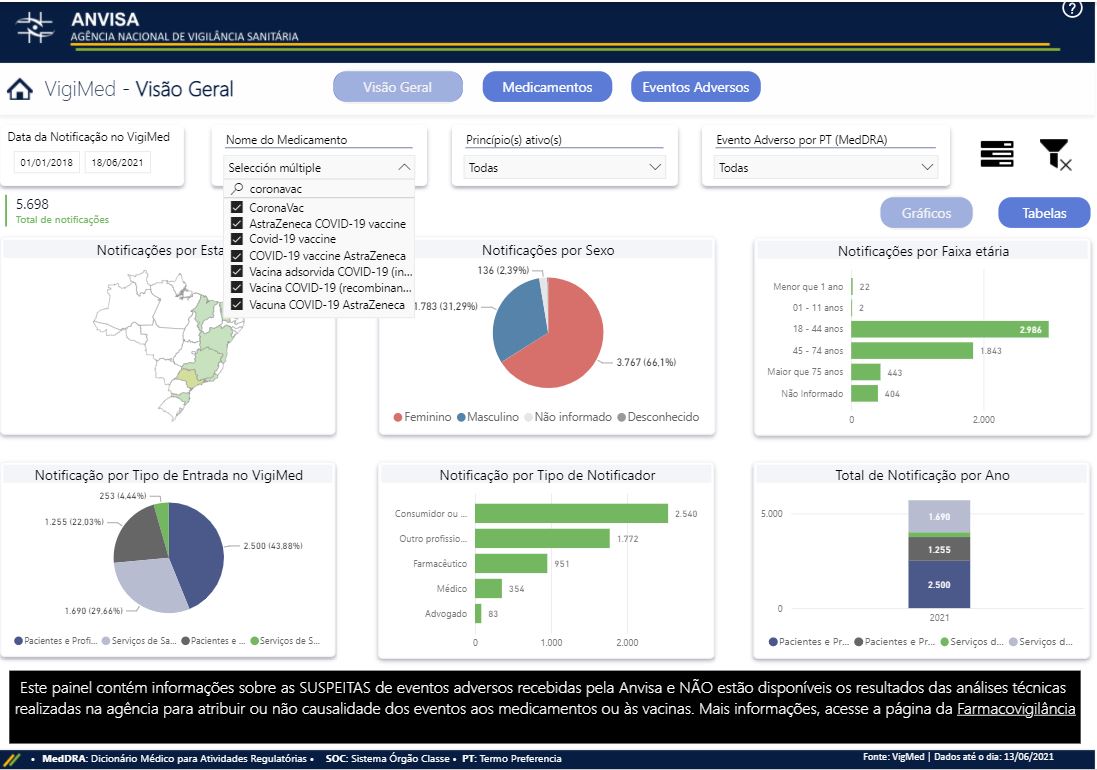This screenshot has height=770, width=1097.
Task: Switch to the Visão Geral tab
Action: coord(397,87)
